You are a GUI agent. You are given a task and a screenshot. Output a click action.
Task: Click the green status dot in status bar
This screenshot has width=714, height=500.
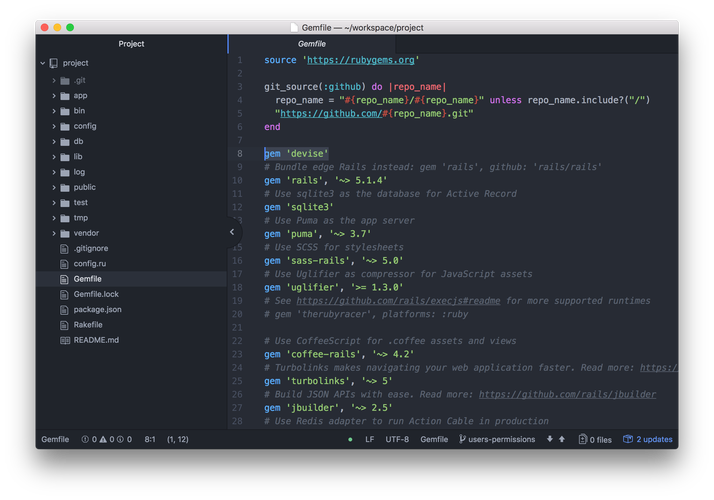(x=350, y=439)
